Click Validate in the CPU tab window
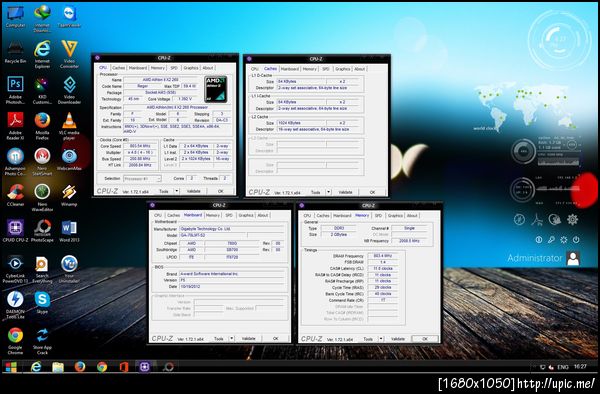Screen dimensions: 600x394 point(194,191)
